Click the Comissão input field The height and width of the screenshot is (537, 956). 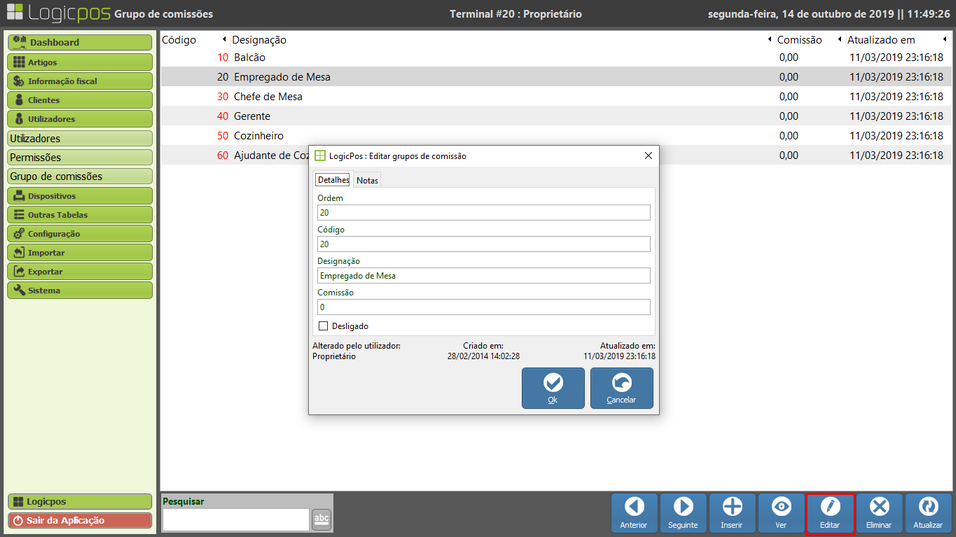point(483,308)
